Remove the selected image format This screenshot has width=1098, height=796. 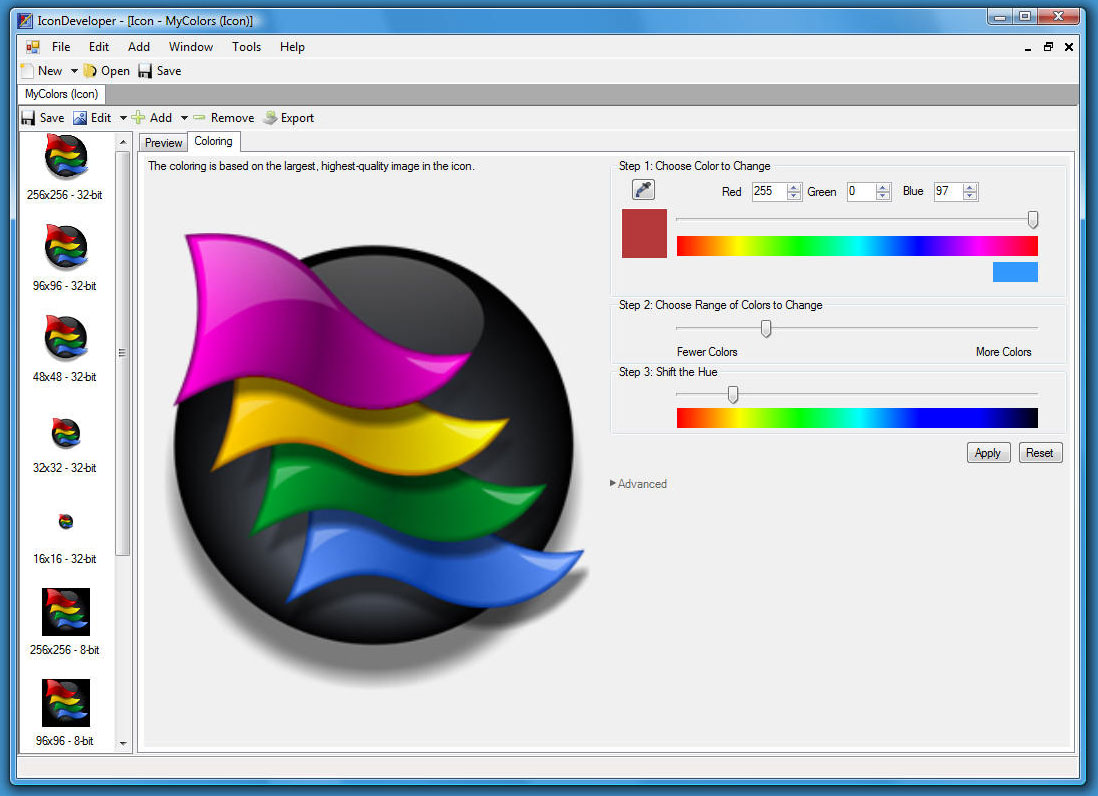click(224, 118)
